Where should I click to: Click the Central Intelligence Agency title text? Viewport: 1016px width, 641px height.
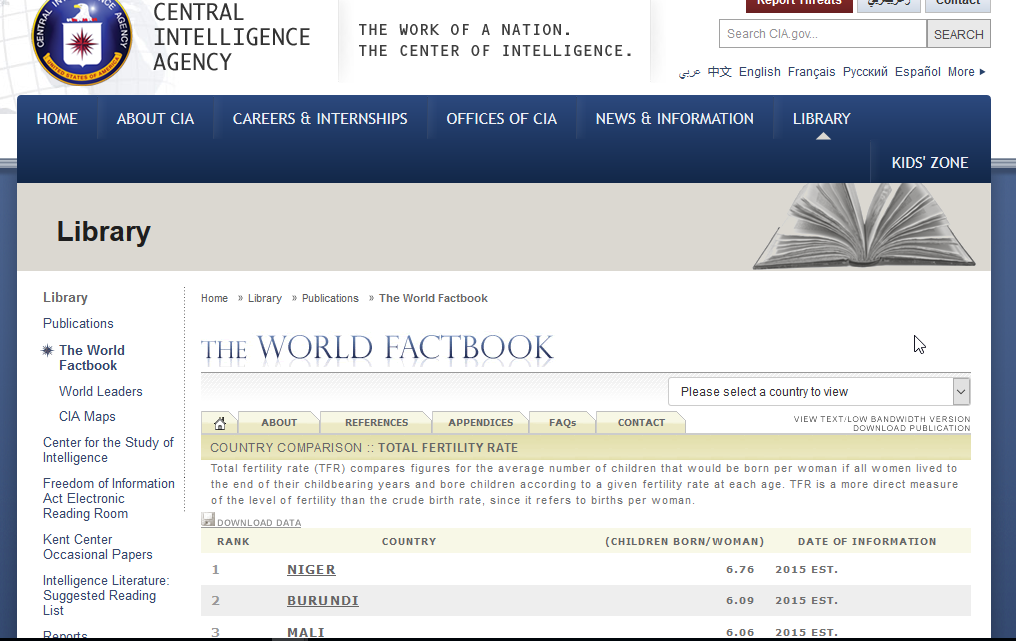coord(232,37)
